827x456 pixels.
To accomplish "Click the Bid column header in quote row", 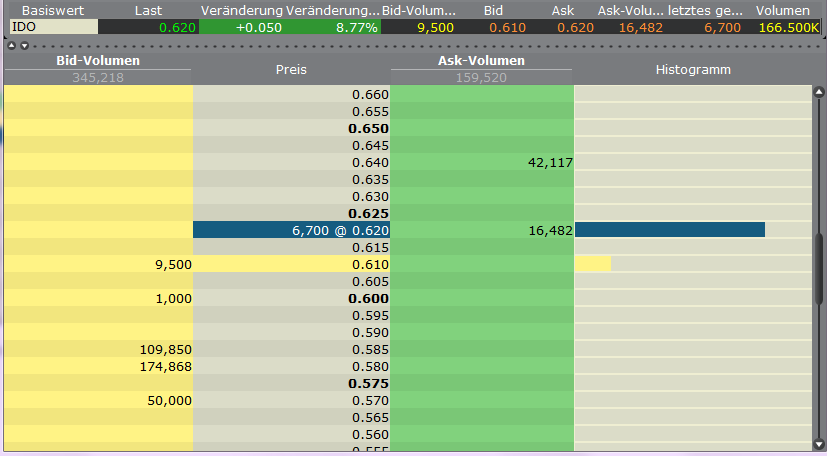I will (493, 11).
